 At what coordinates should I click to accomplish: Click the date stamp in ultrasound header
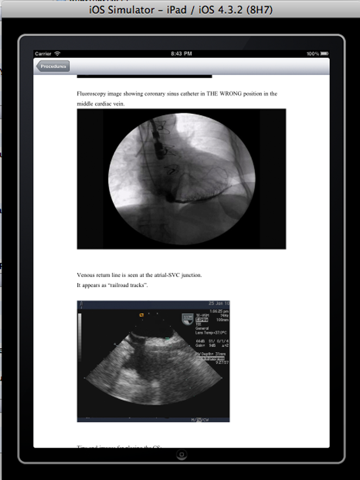click(x=219, y=304)
